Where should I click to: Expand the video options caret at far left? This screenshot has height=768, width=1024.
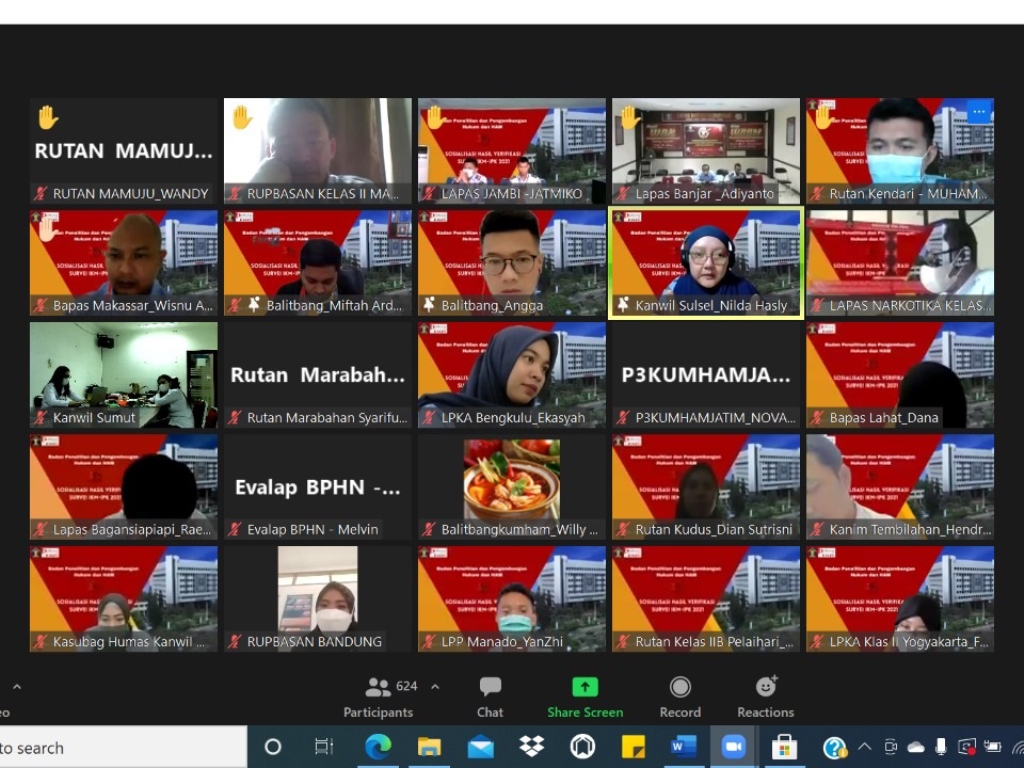pos(16,687)
